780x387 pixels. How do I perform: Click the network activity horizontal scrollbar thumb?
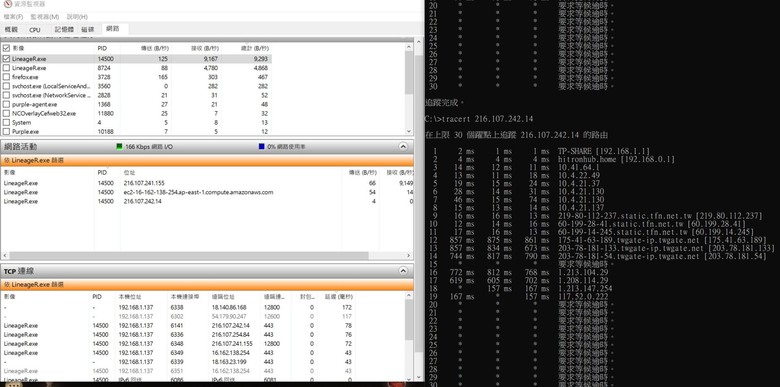pyautogui.click(x=189, y=256)
